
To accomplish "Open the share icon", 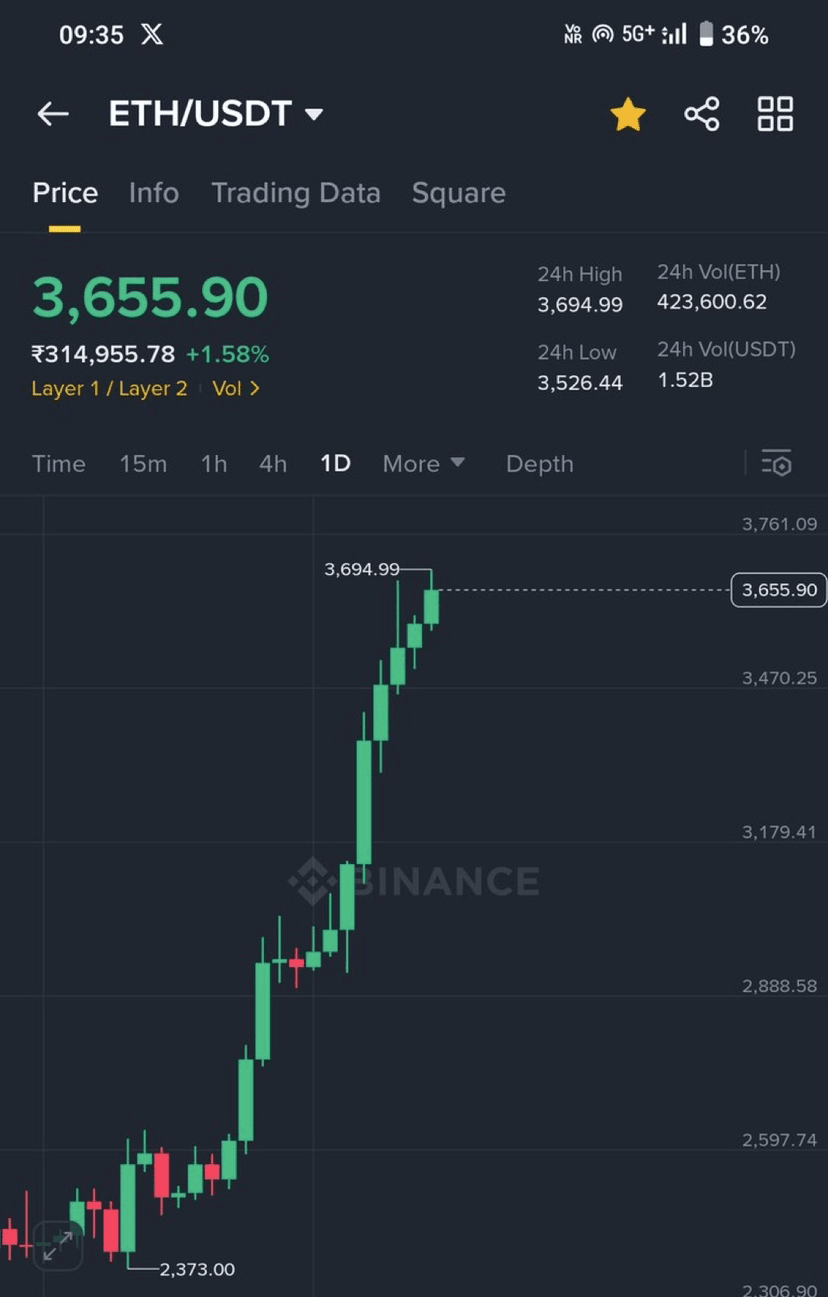I will [702, 114].
